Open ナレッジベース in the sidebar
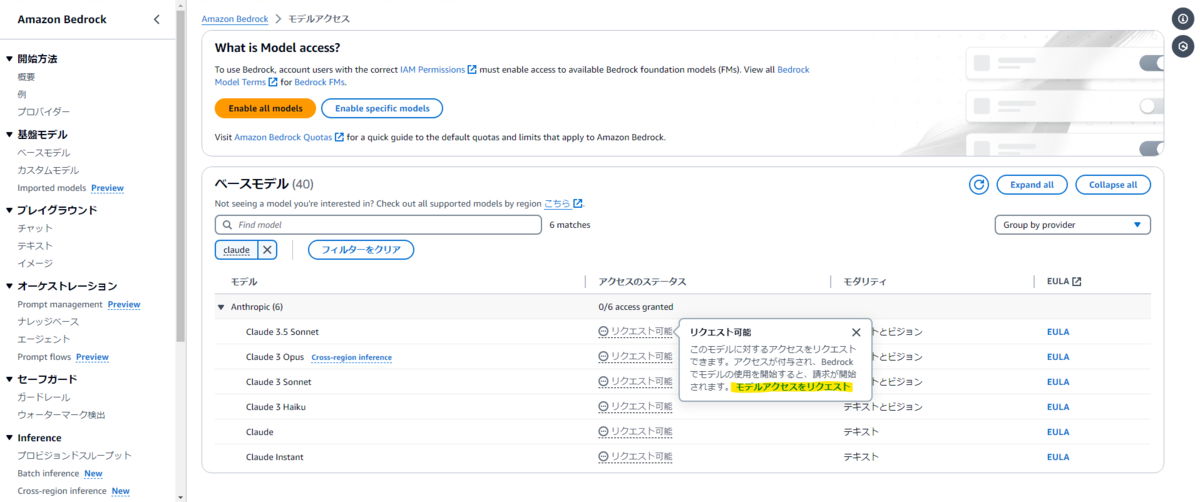The width and height of the screenshot is (1200, 502). click(x=48, y=322)
